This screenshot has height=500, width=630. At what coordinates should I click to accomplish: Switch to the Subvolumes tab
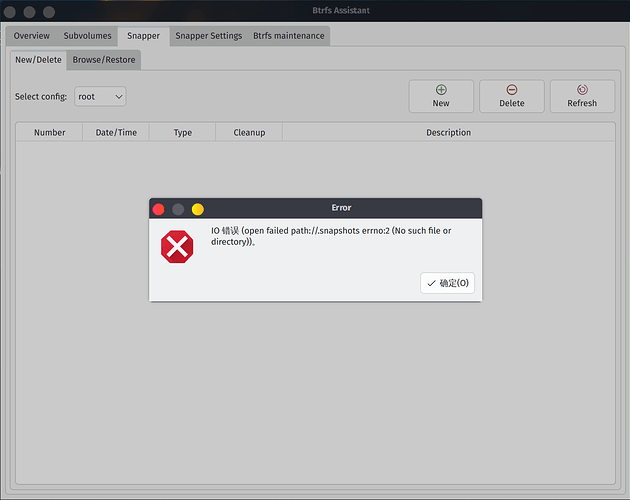coord(87,36)
